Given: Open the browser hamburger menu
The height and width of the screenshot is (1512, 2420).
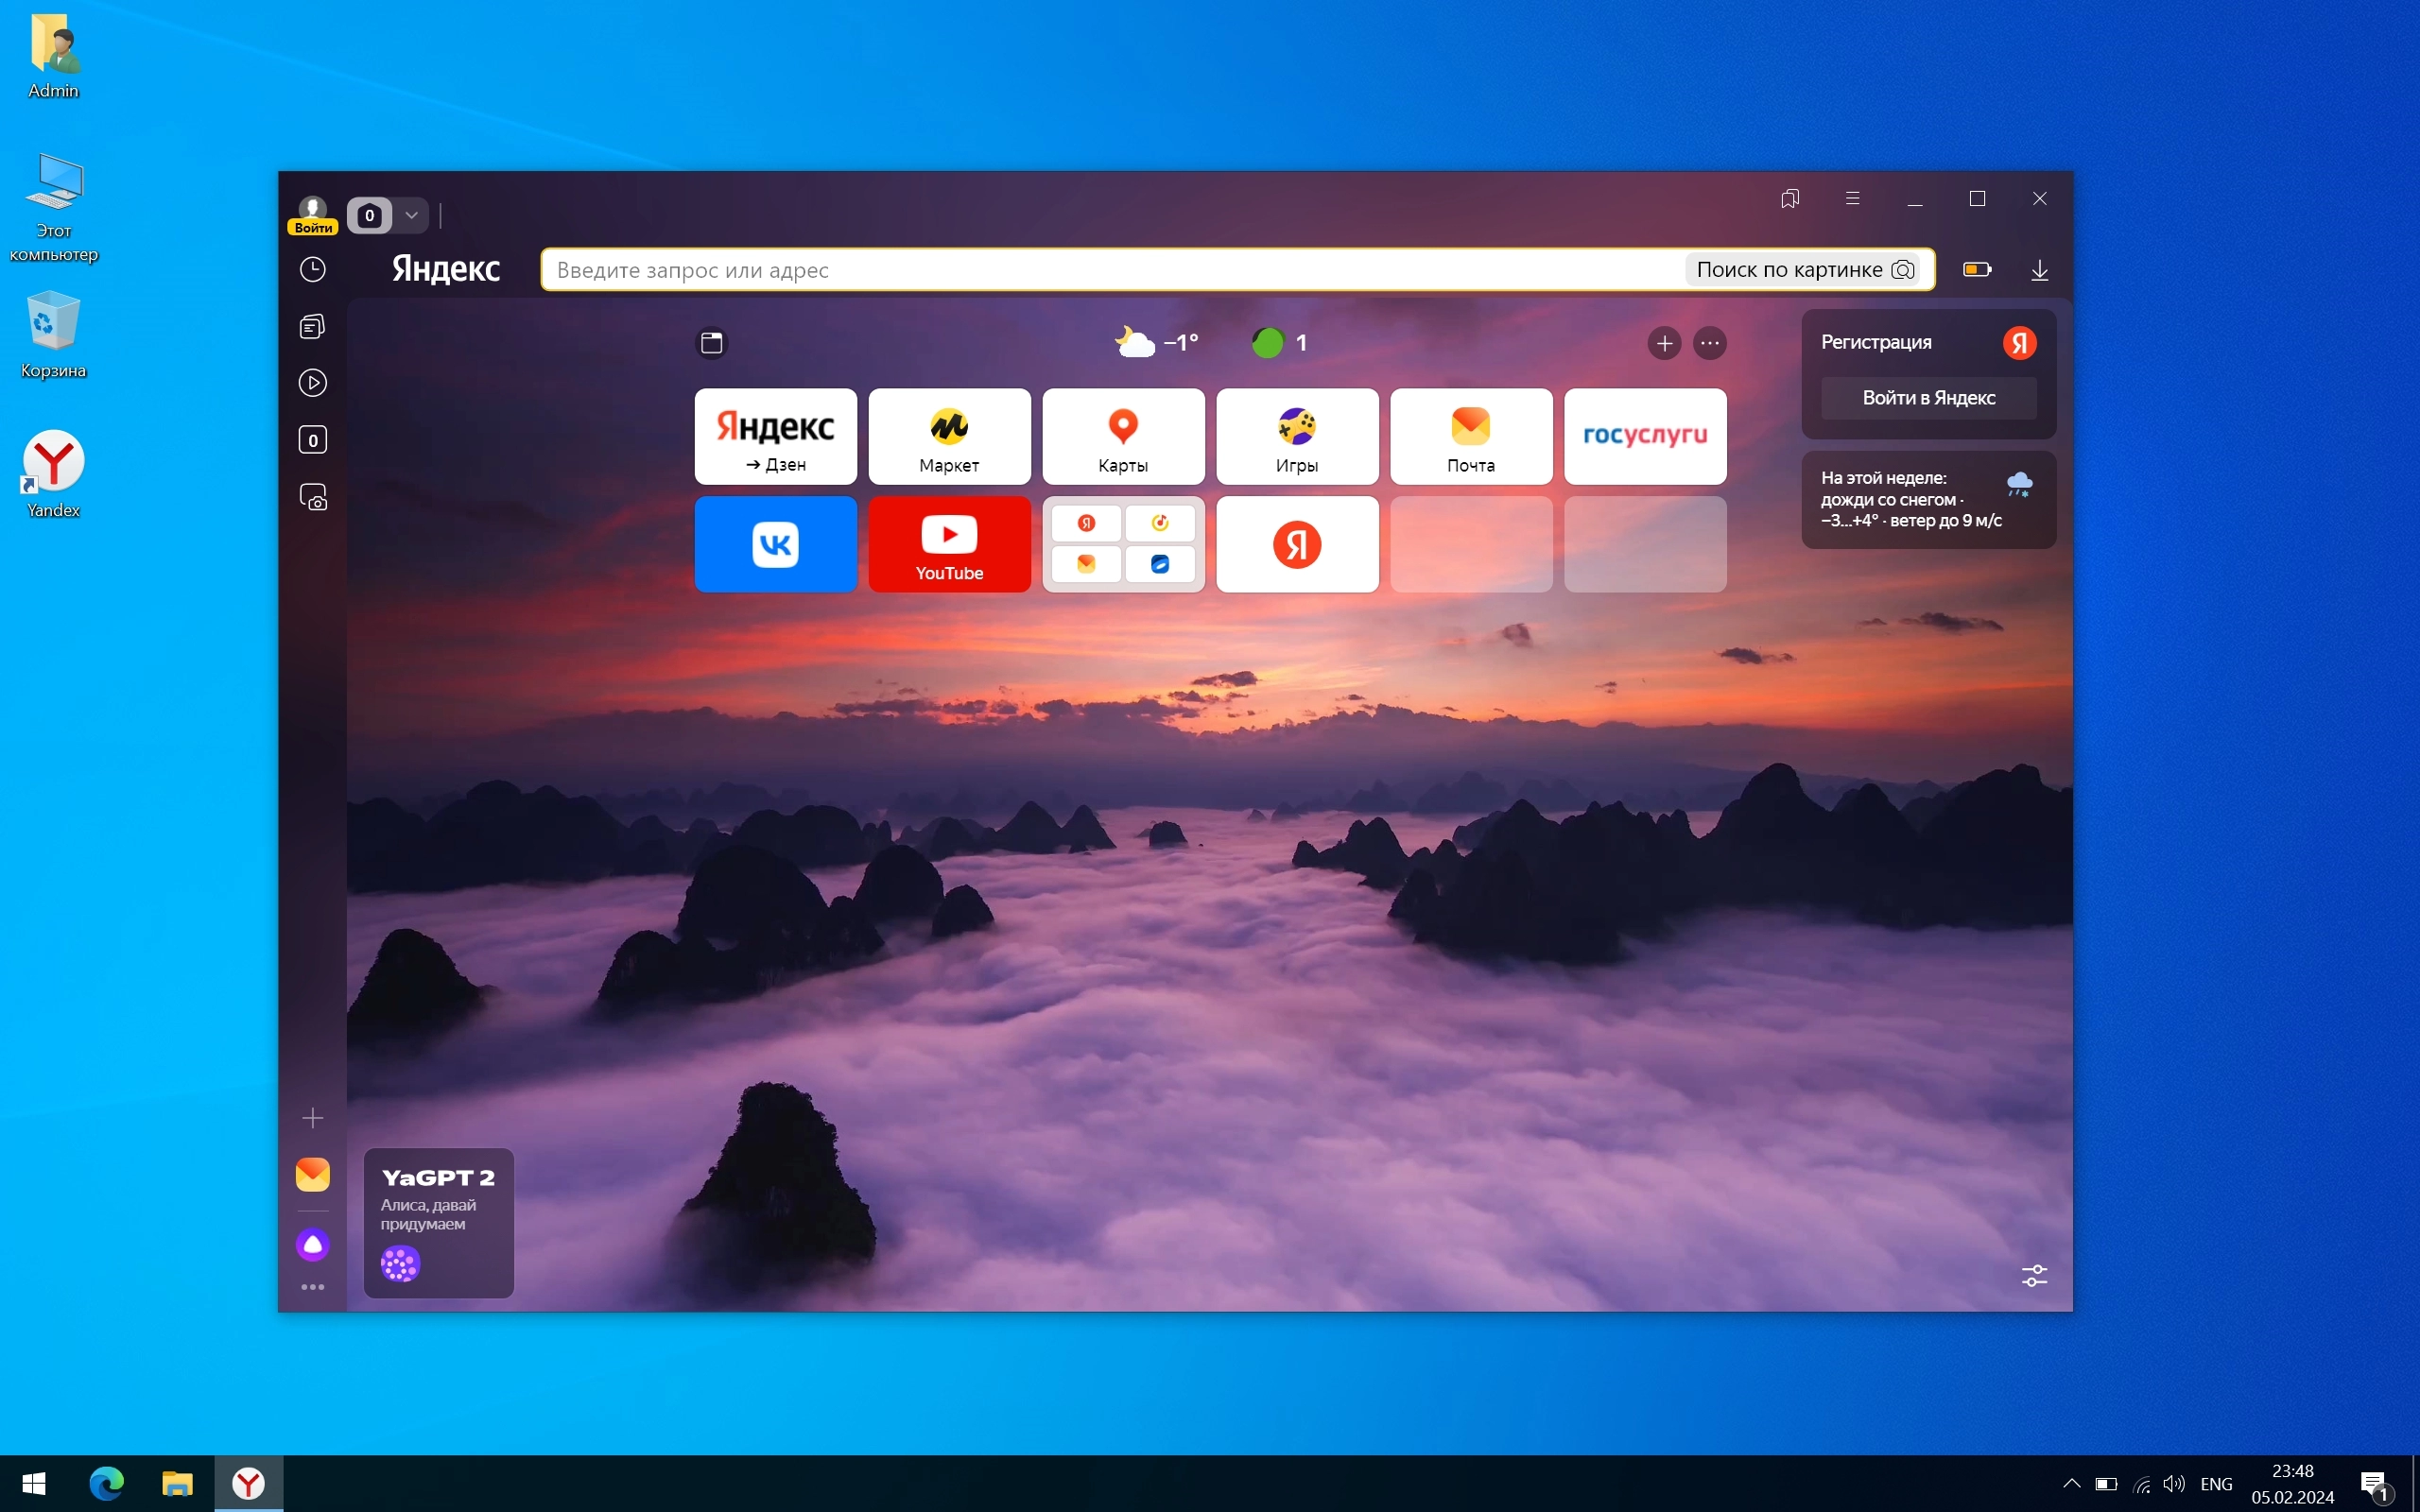Looking at the screenshot, I should pos(1852,199).
